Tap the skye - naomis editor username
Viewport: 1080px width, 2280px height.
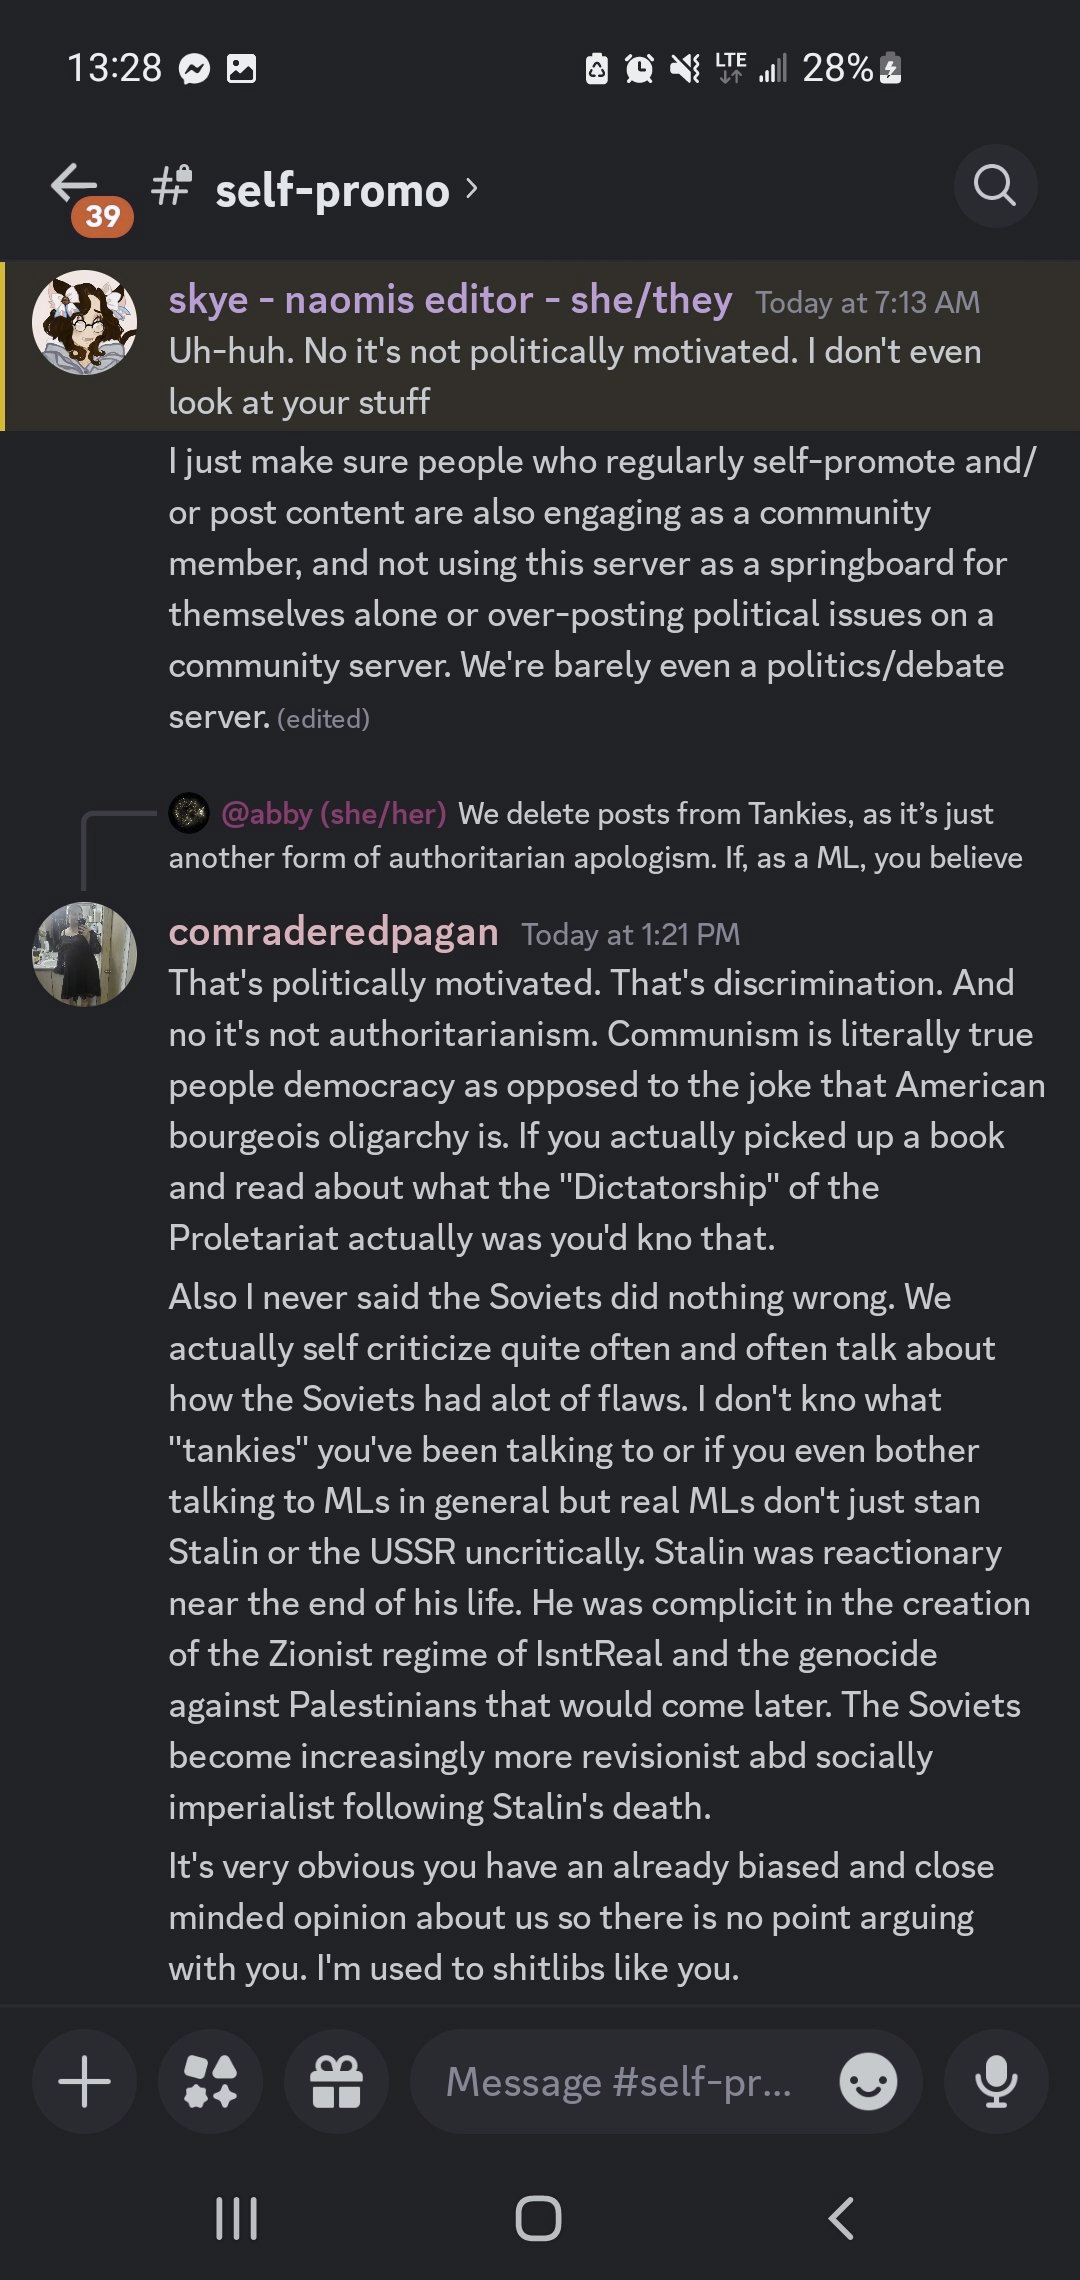tap(450, 300)
